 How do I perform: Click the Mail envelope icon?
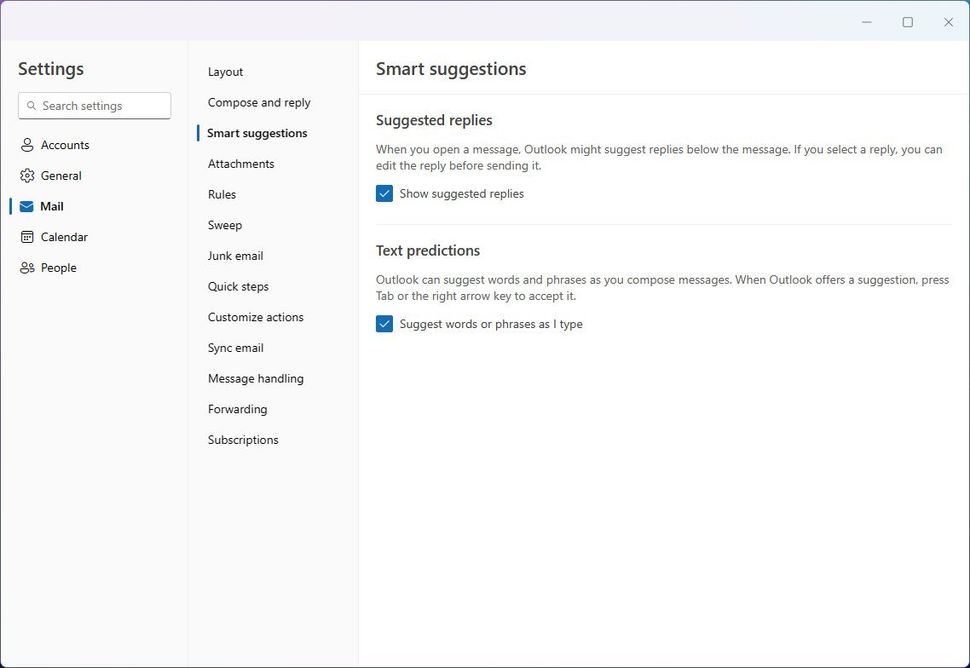tap(25, 206)
